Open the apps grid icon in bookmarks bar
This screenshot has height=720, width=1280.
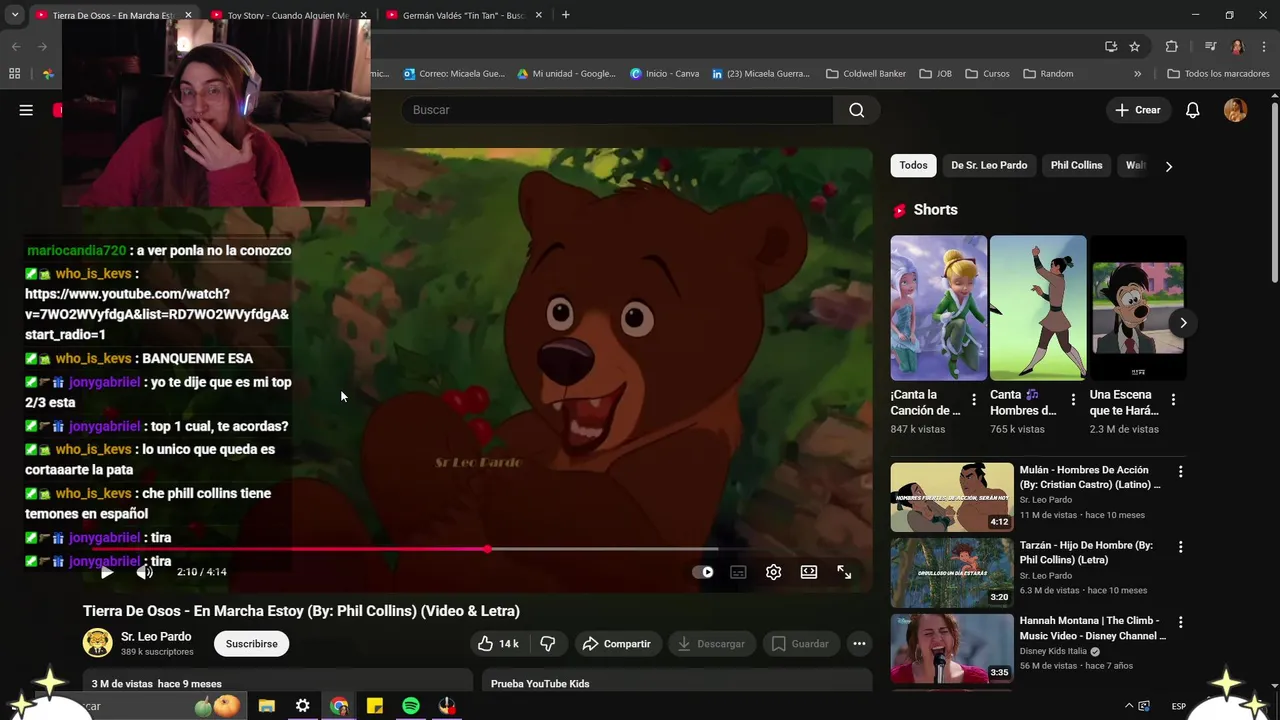click(x=15, y=73)
